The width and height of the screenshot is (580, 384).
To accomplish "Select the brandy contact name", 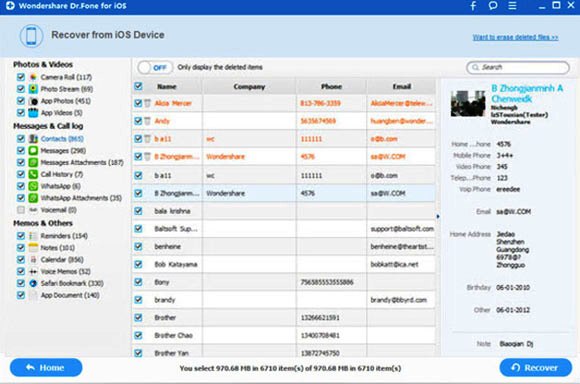I will 165,300.
